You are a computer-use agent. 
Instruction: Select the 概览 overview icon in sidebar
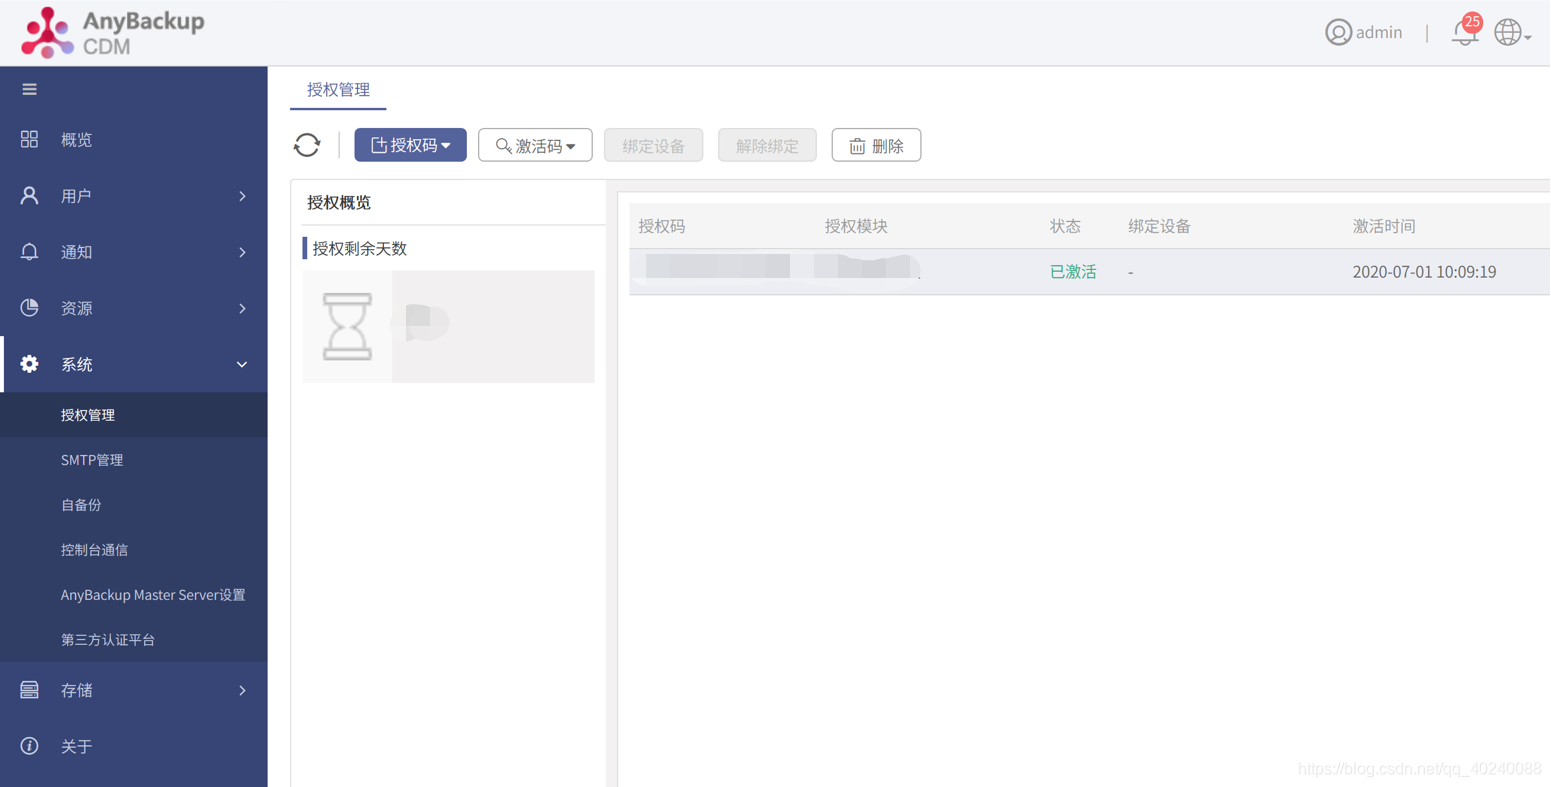[x=28, y=139]
